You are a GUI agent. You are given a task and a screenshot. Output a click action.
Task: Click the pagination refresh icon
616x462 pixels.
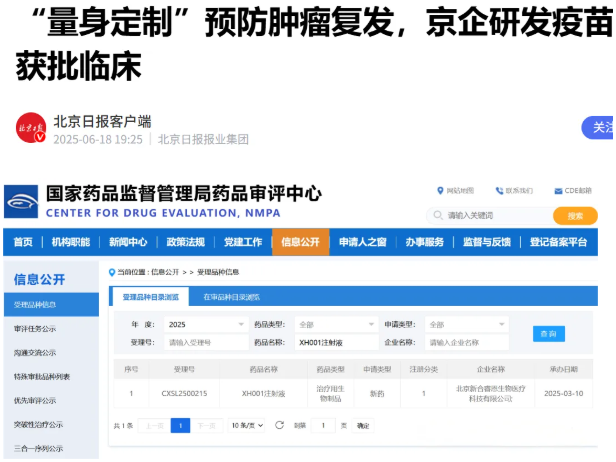click(277, 425)
